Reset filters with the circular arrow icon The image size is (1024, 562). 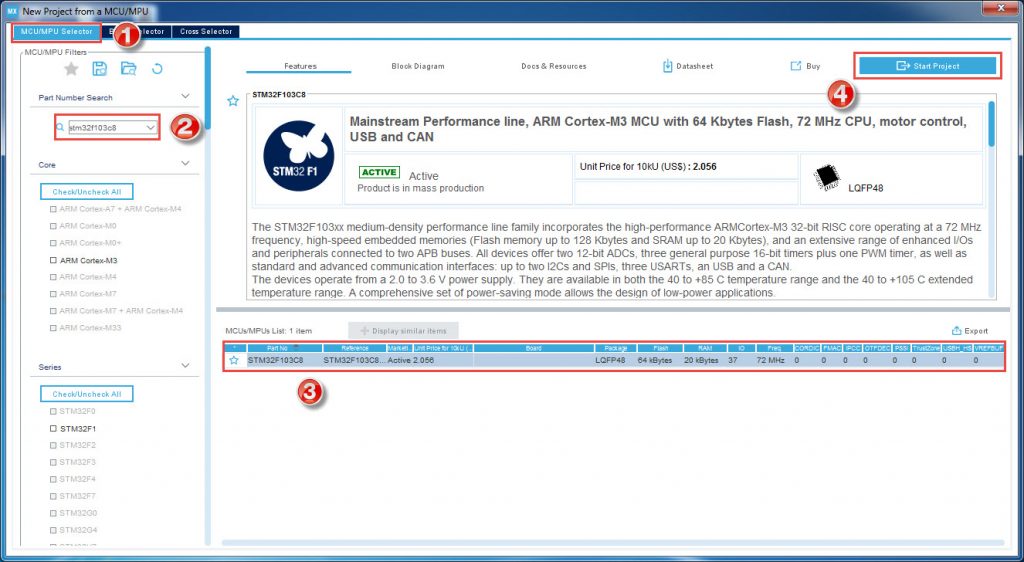click(157, 69)
